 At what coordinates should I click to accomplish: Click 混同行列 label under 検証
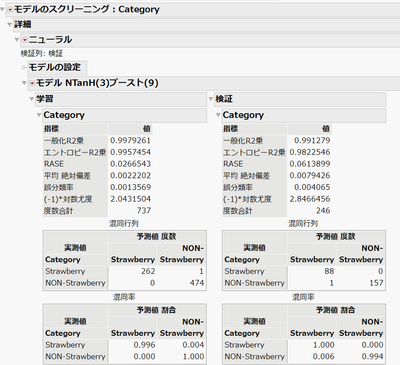click(x=303, y=223)
